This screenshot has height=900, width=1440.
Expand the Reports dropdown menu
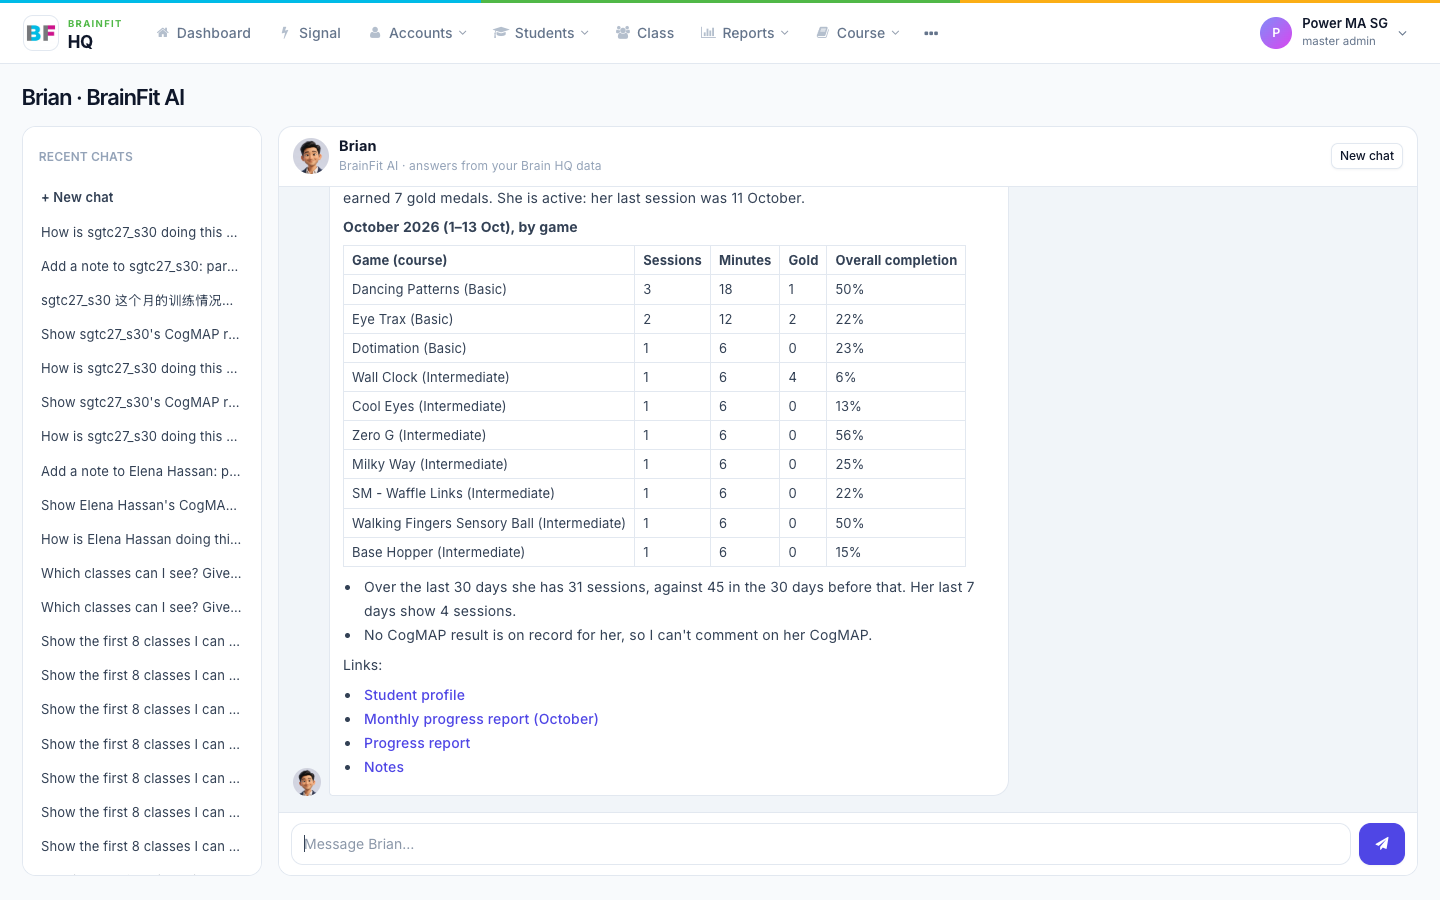pos(745,33)
